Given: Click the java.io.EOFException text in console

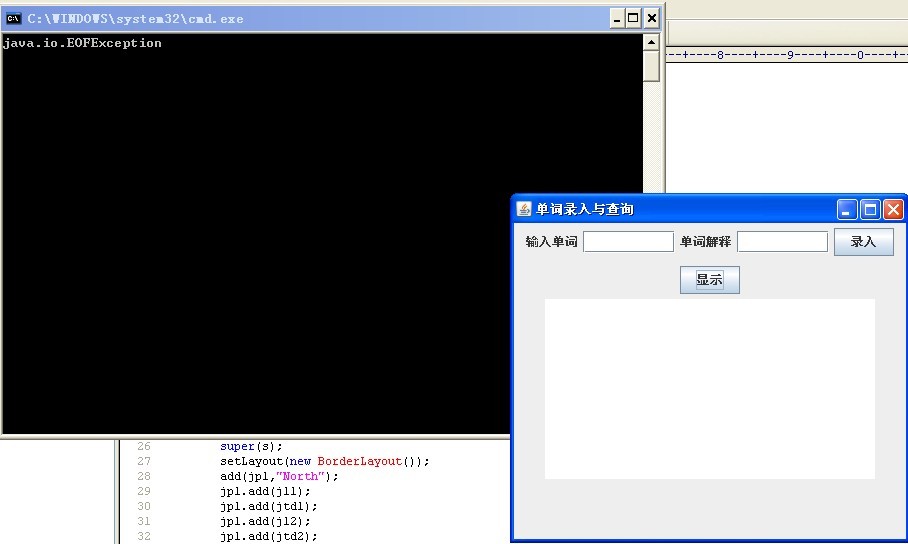Looking at the screenshot, I should [x=82, y=43].
